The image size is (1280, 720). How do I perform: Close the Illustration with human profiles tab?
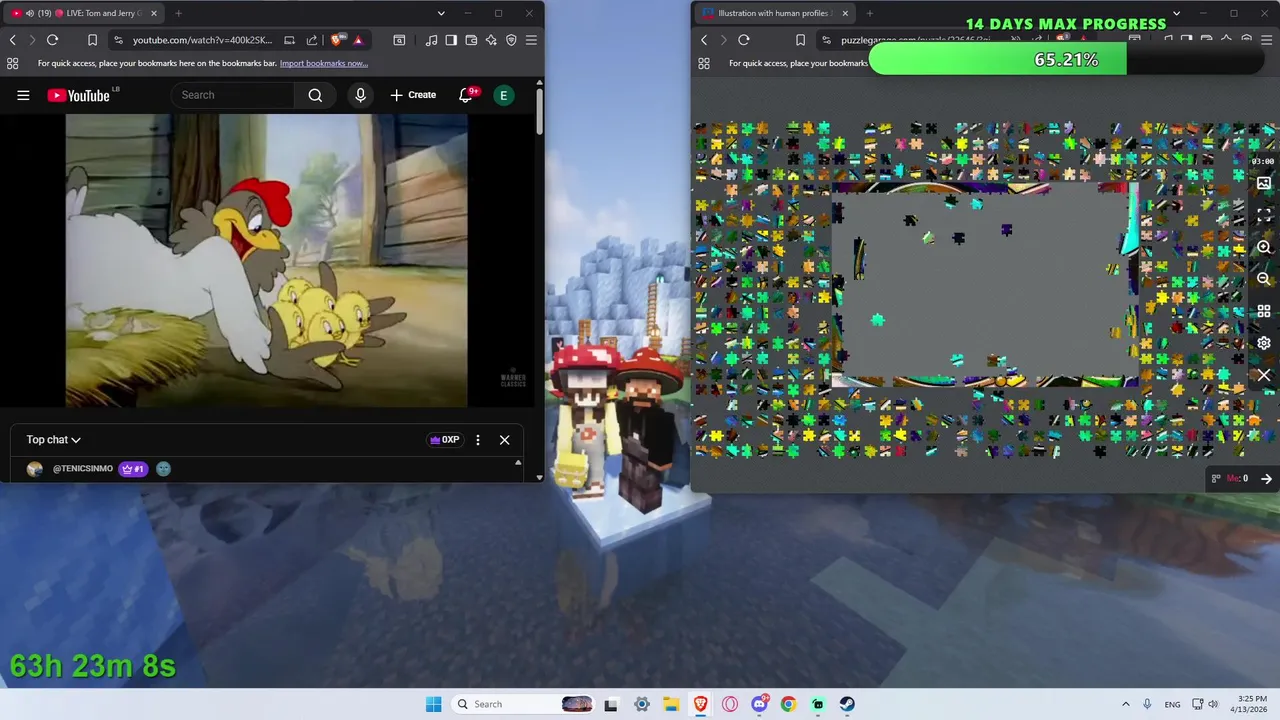click(845, 13)
